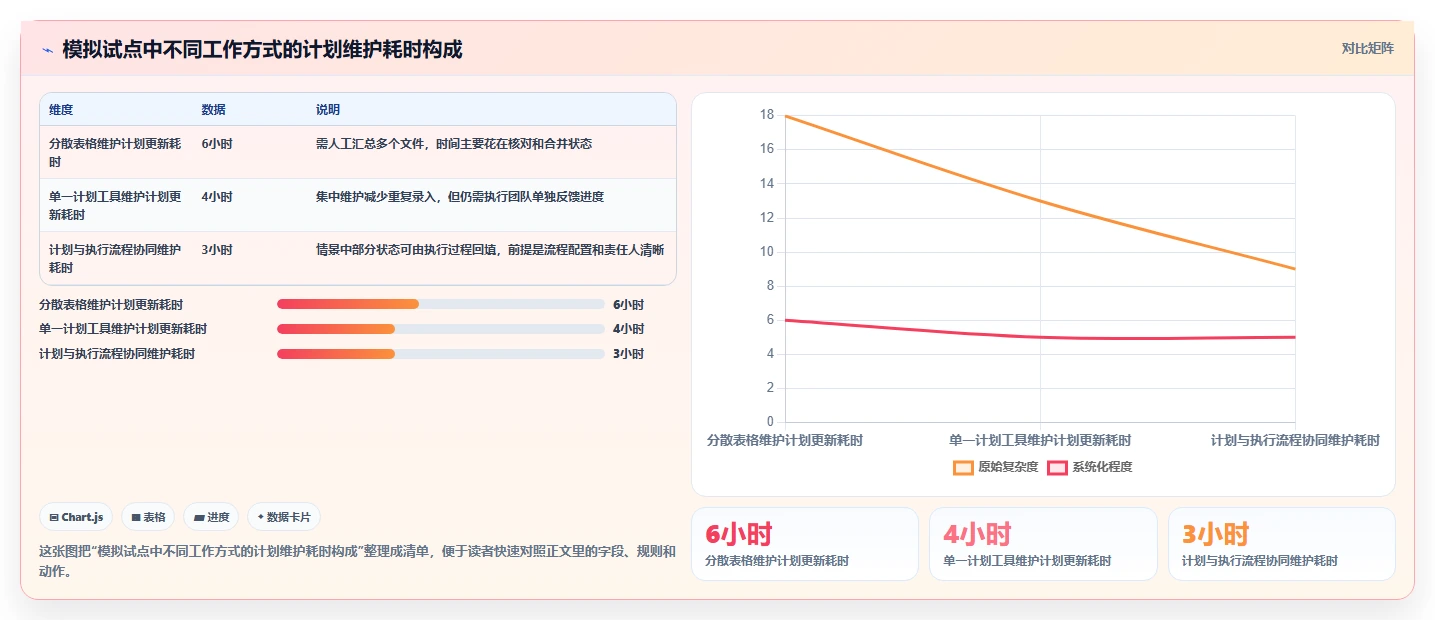
Task: Click the red 系统化程度 legend swatch
Action: coord(1057,467)
